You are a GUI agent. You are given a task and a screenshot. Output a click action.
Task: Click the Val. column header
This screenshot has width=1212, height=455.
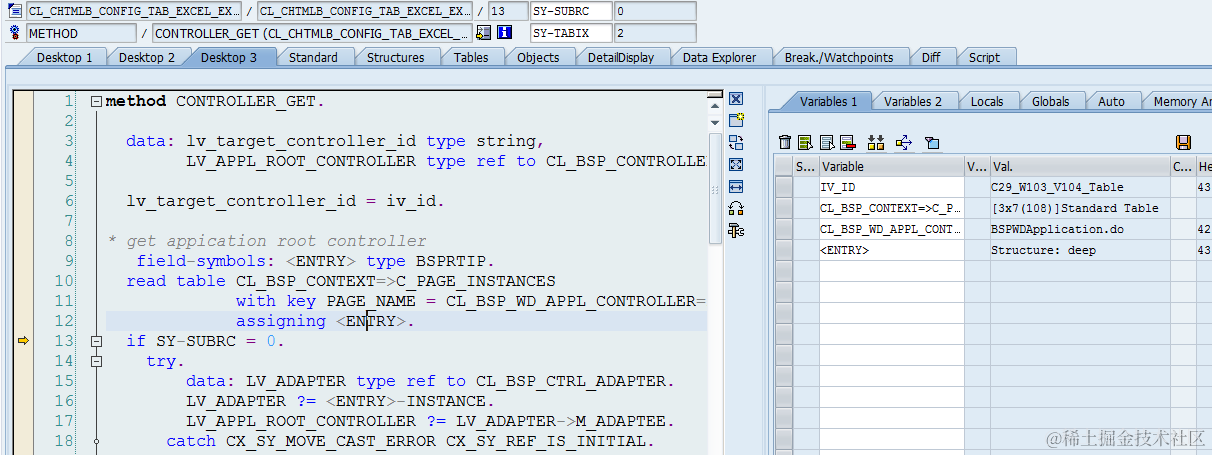1080,167
